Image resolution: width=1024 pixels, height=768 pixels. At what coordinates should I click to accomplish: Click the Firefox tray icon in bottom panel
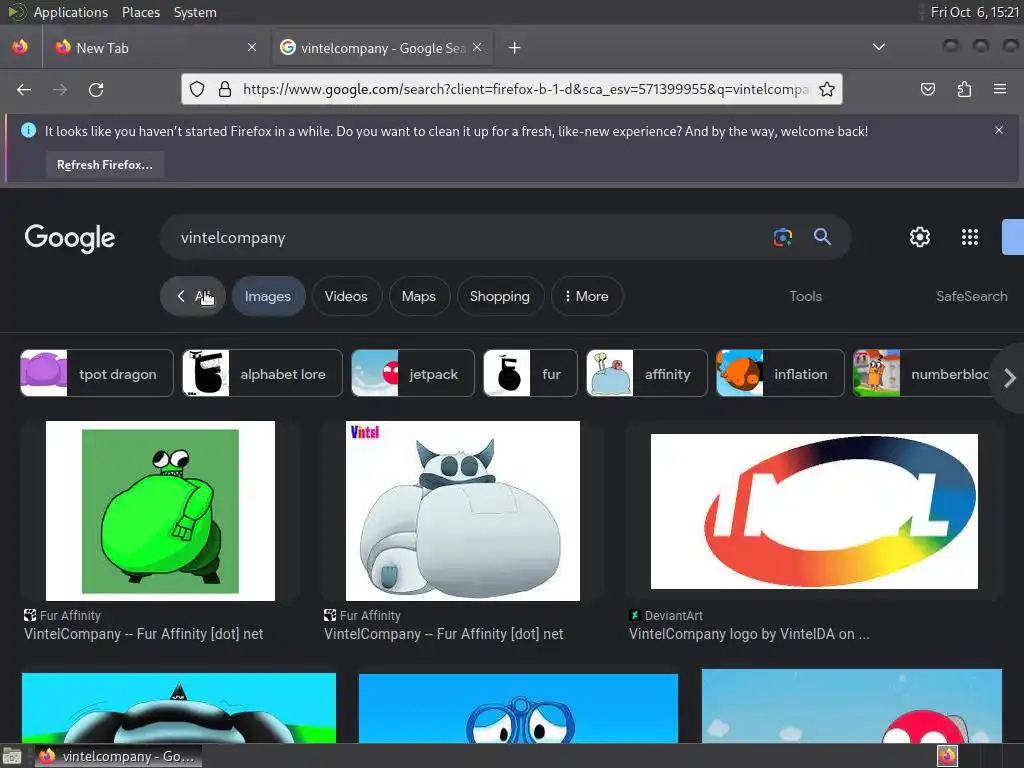(x=947, y=756)
